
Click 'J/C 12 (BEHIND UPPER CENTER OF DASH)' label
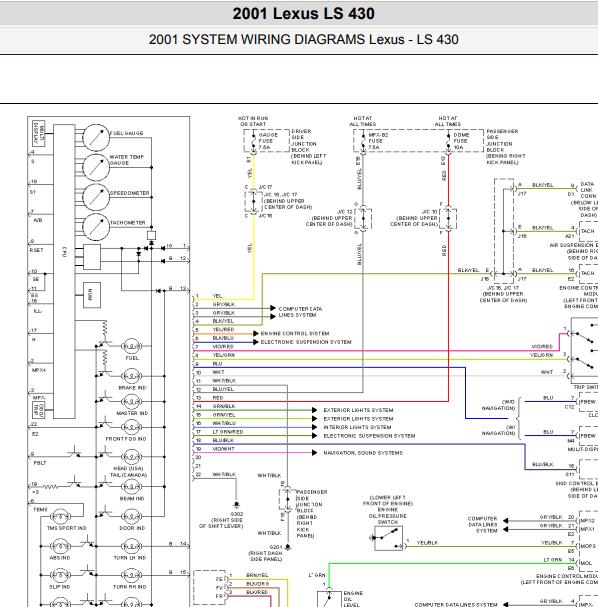(x=329, y=218)
